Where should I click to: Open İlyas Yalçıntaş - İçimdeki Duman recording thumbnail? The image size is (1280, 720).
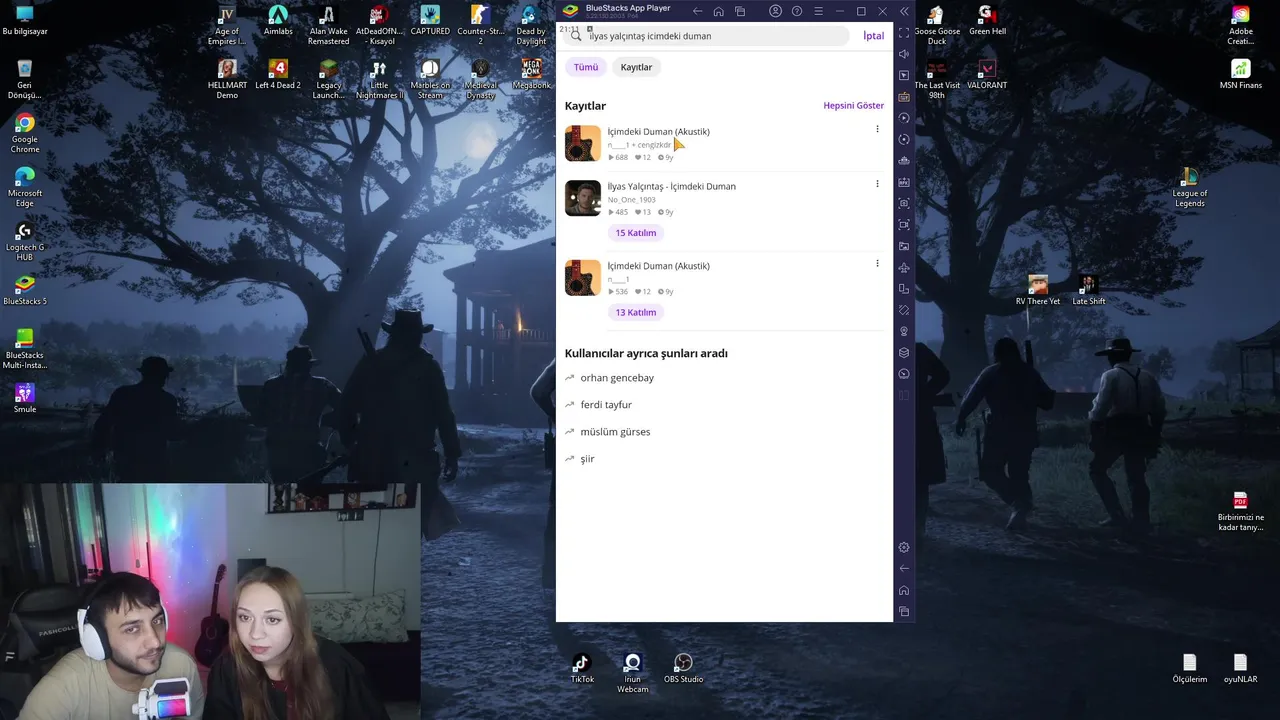click(583, 198)
